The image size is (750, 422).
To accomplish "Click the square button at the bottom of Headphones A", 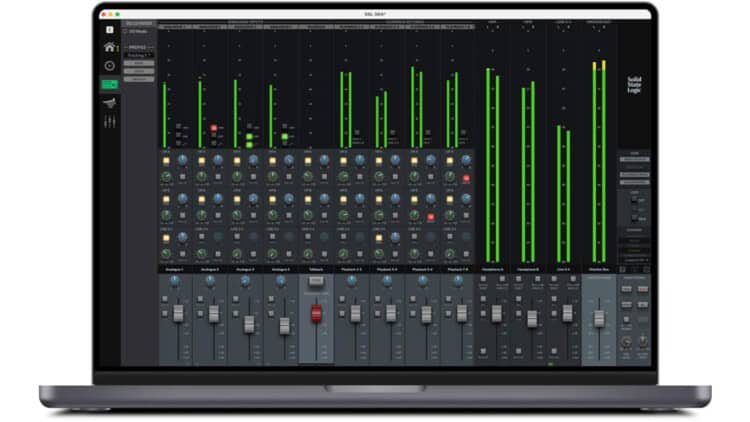I will [483, 351].
